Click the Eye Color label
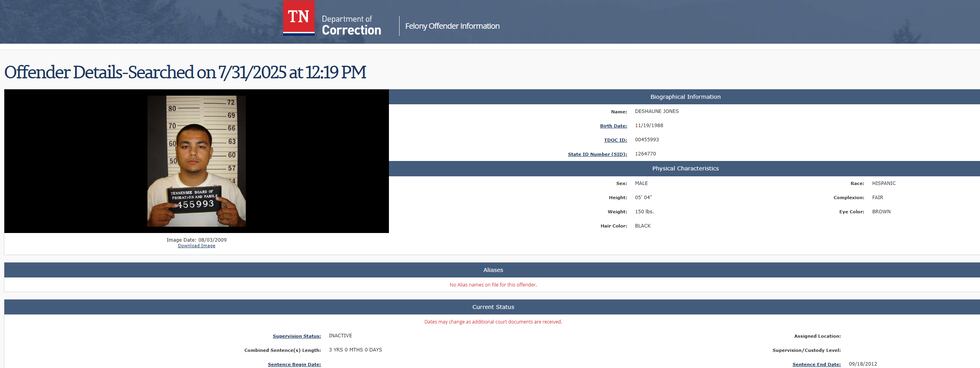 point(852,212)
